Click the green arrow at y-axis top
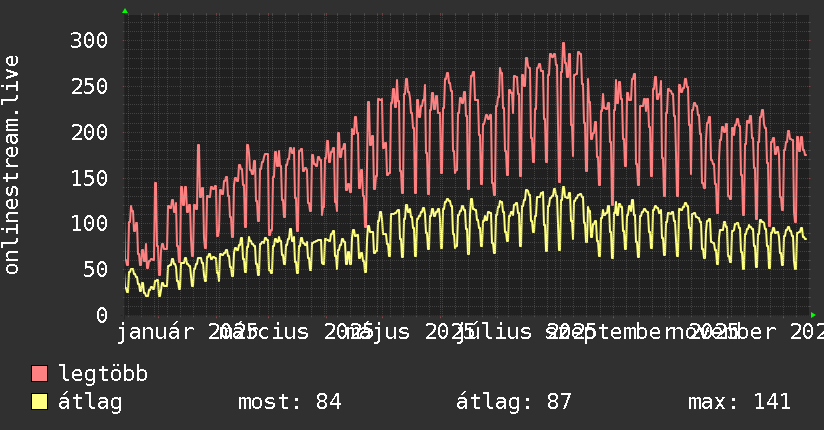The height and width of the screenshot is (430, 824). click(x=125, y=11)
